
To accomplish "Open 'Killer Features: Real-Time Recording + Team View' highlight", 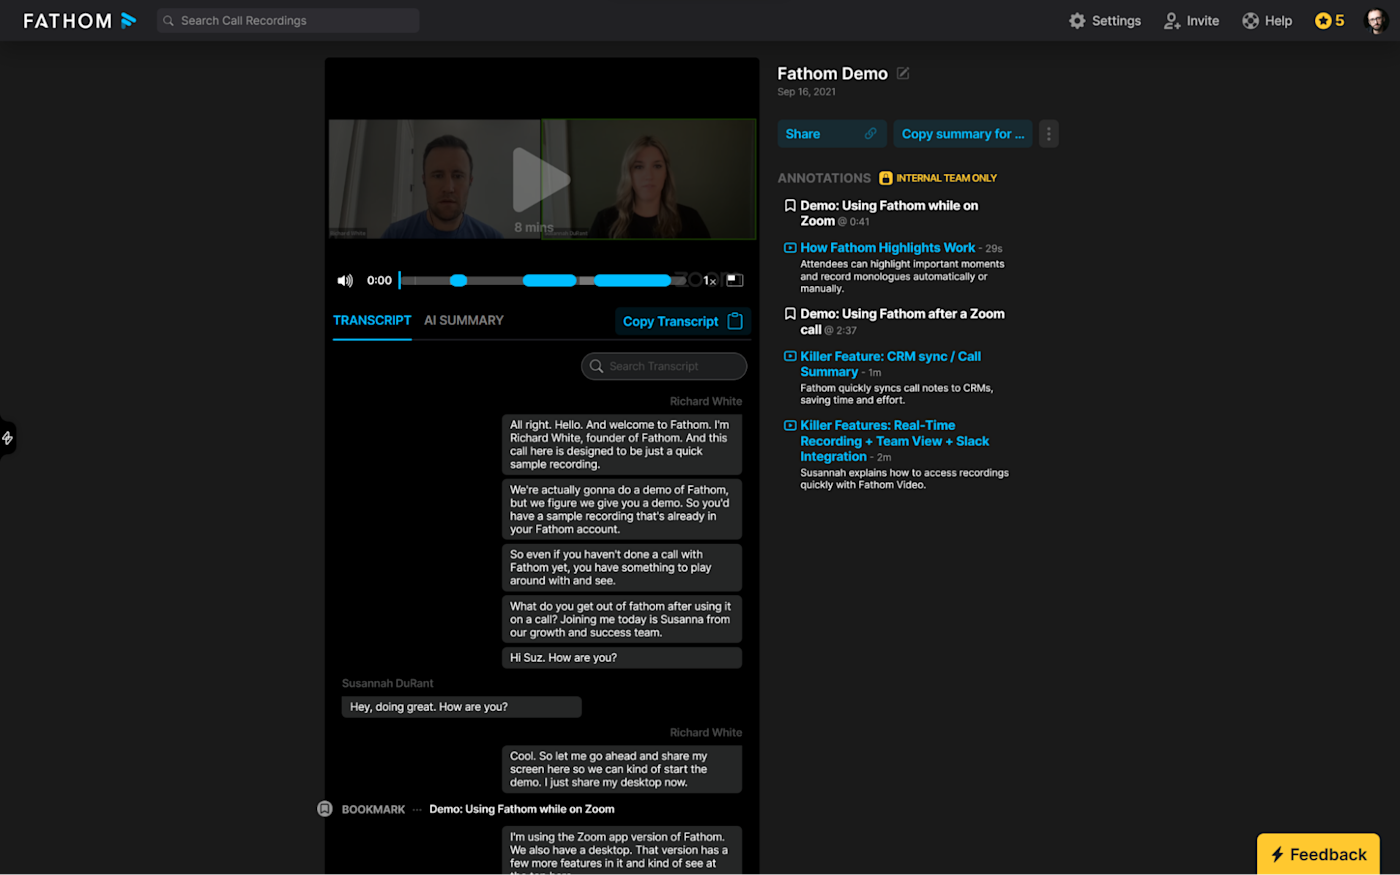I will [x=894, y=441].
